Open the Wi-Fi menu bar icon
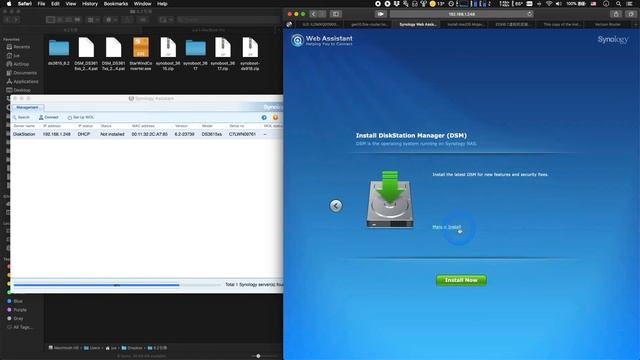Screen dimensions: 640x360 [x=549, y=4]
